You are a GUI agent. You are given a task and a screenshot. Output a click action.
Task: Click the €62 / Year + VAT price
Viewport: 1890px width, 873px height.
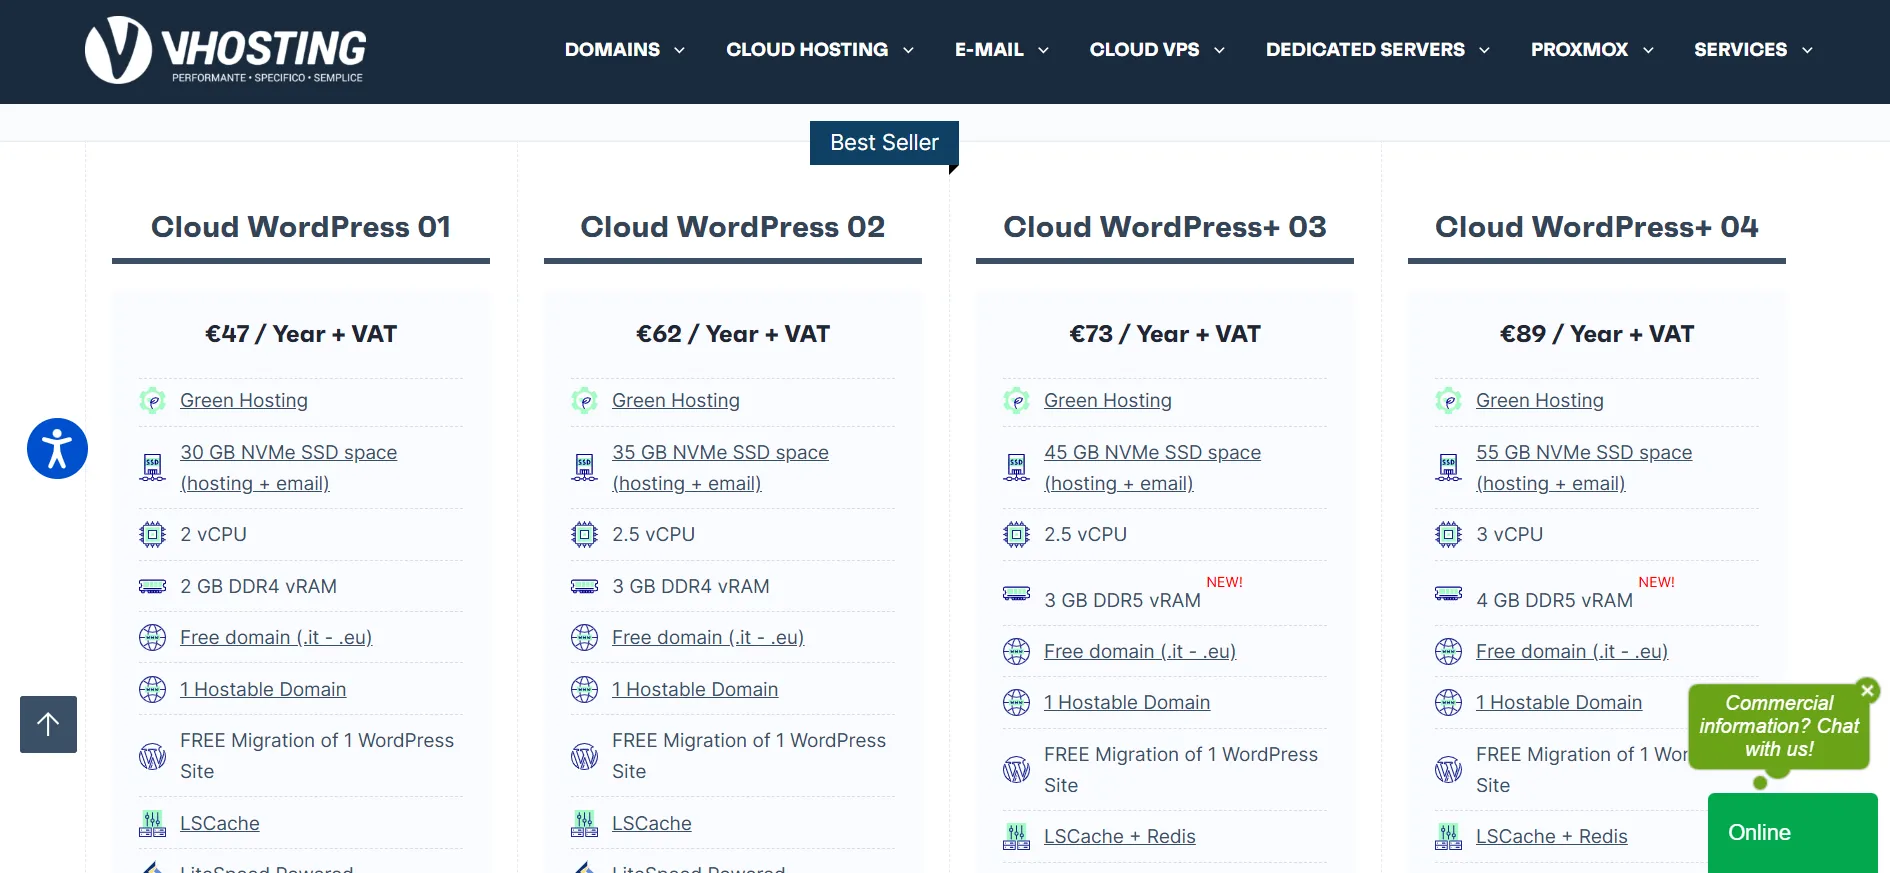point(733,334)
